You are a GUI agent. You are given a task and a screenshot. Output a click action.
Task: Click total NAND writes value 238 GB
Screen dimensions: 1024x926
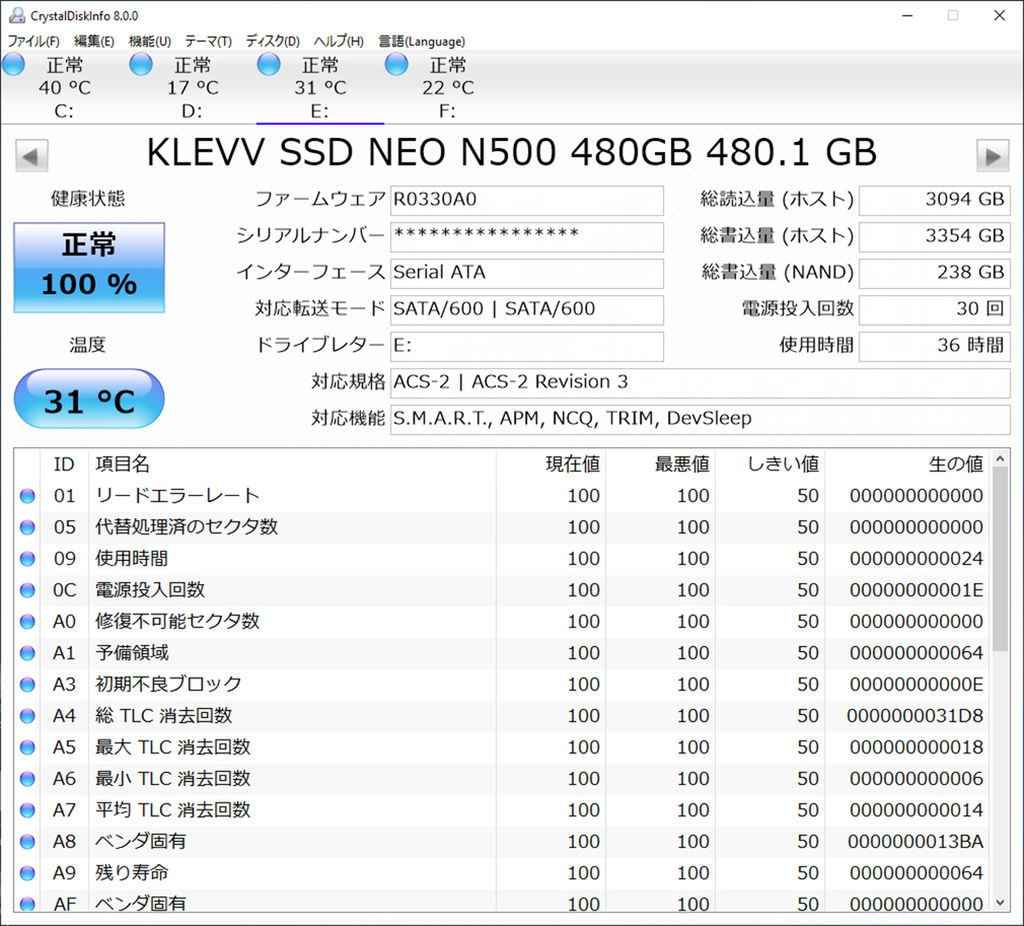point(935,274)
